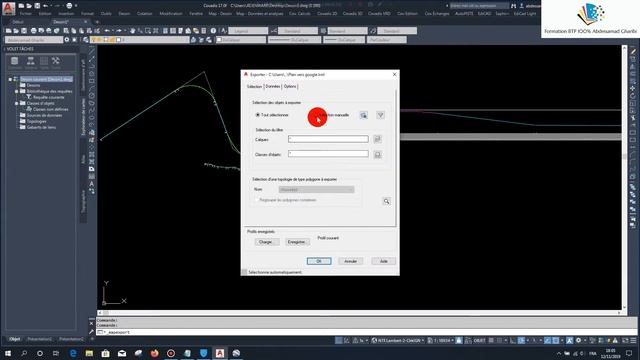Image resolution: width=640 pixels, height=360 pixels.
Task: Confirm export with the OK button
Action: [319, 261]
